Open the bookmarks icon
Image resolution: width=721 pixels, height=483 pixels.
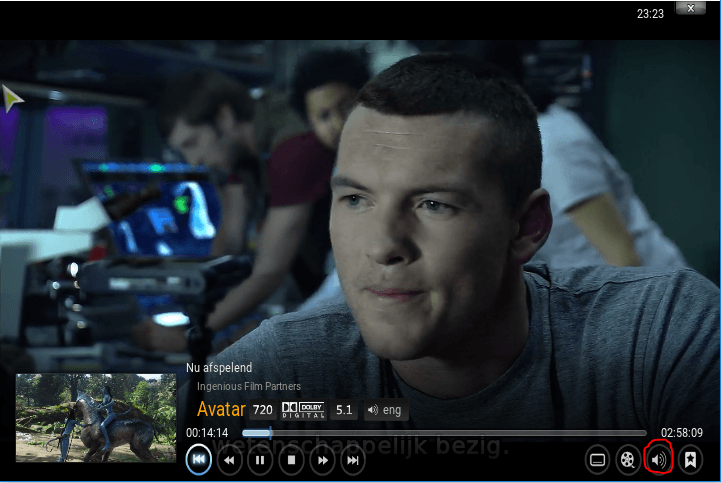689,460
